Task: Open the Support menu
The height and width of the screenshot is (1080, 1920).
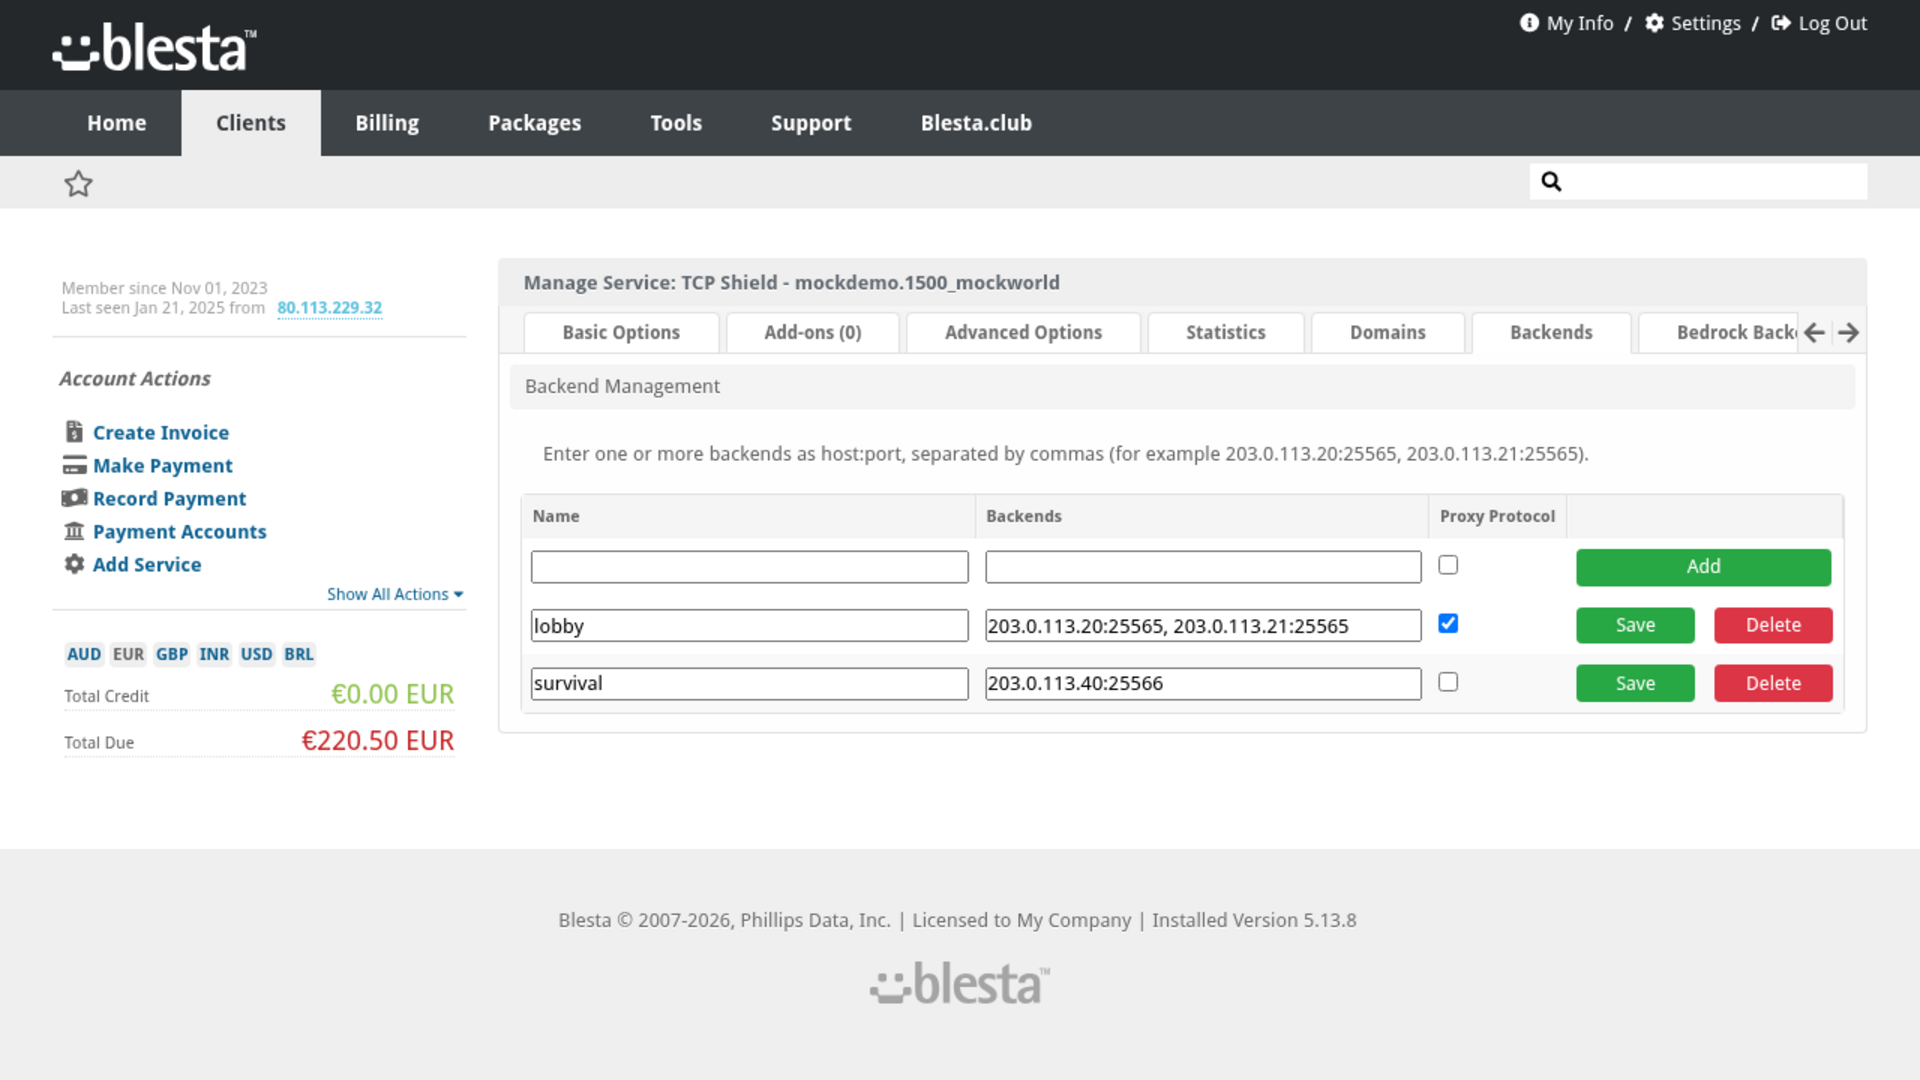Action: tap(811, 123)
